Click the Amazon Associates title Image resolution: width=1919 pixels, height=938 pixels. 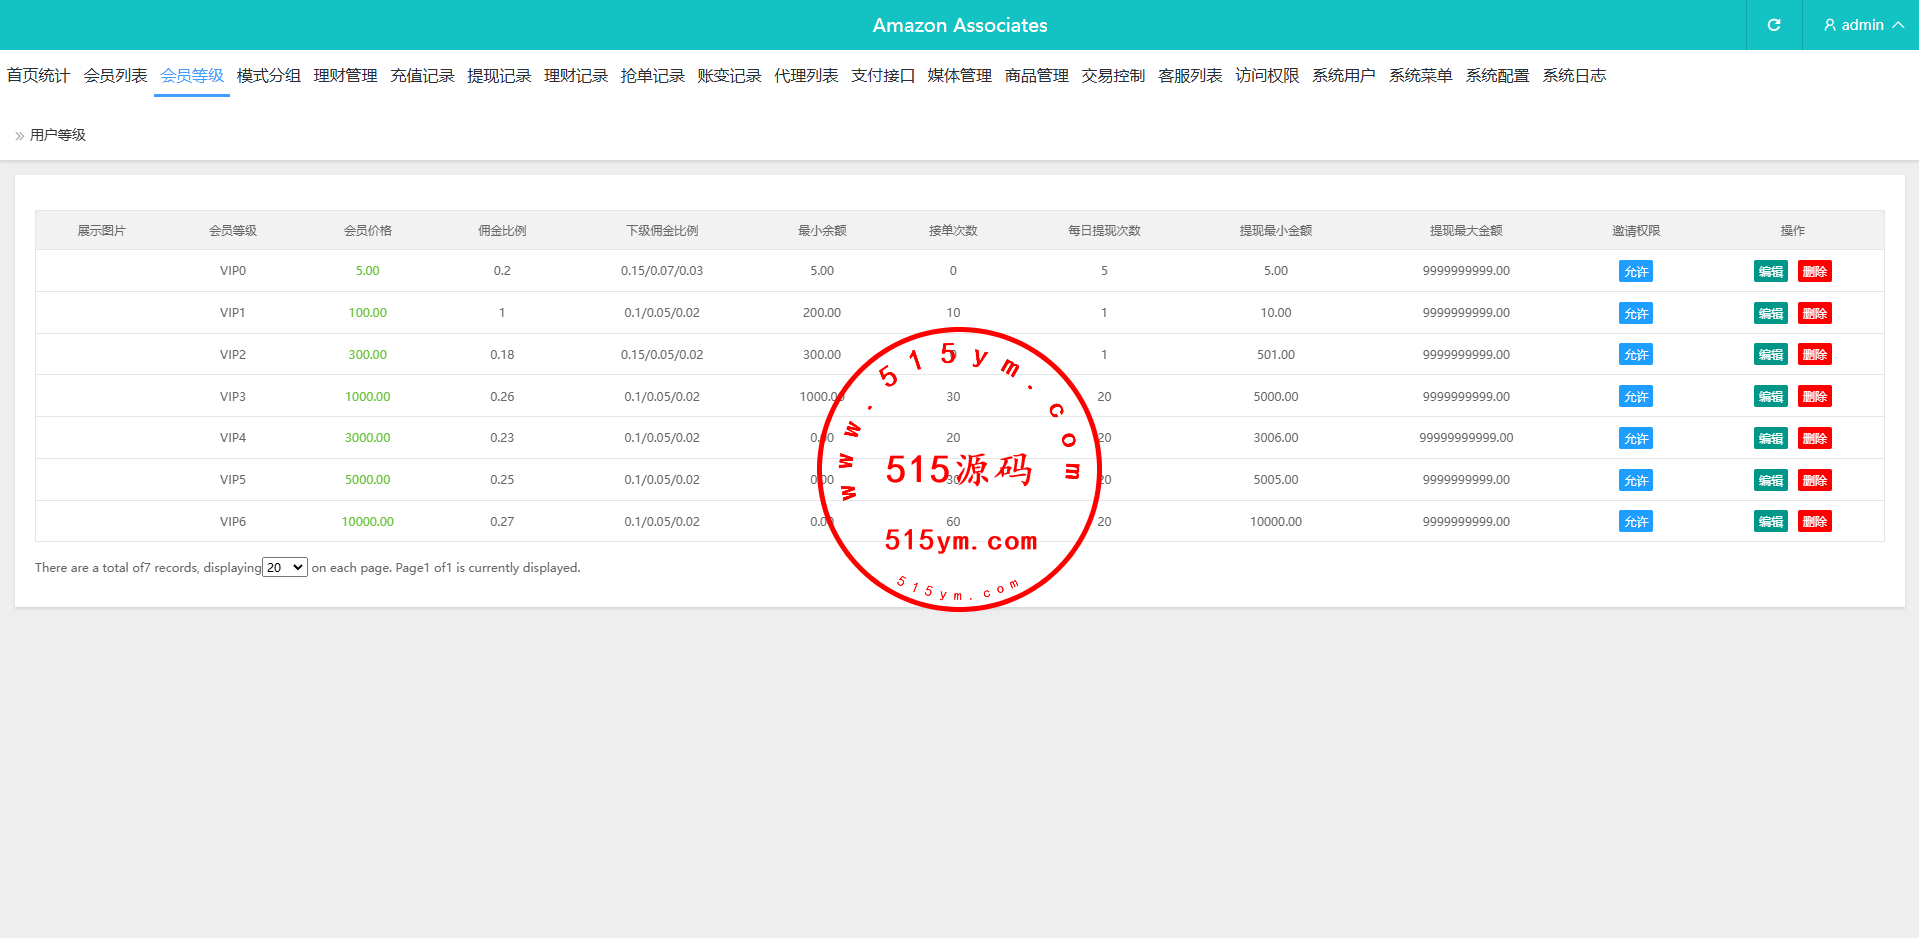pos(959,25)
